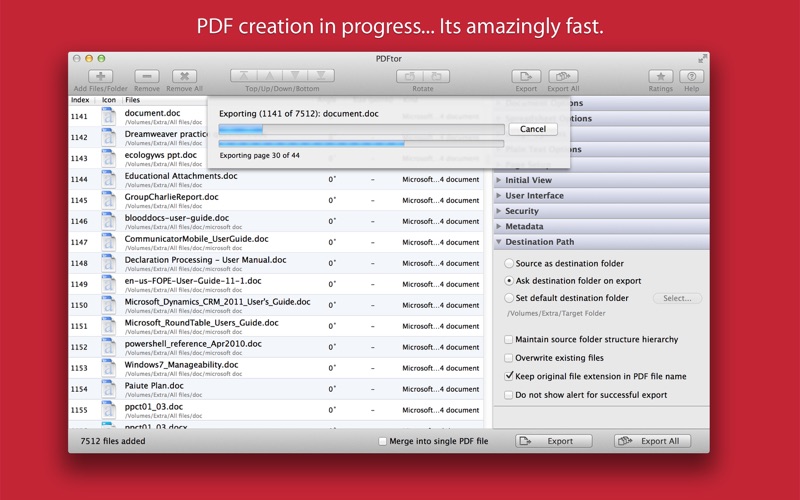The height and width of the screenshot is (500, 800).
Task: Select the Declaration Processing - User Manual.doc row
Action: pyautogui.click(x=276, y=263)
